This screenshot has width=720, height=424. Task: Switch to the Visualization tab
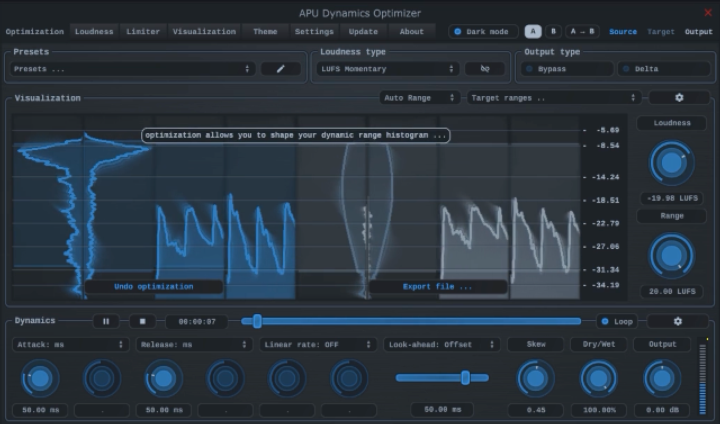pos(204,32)
